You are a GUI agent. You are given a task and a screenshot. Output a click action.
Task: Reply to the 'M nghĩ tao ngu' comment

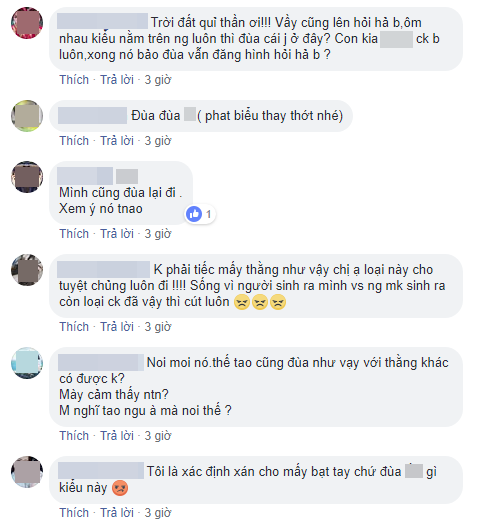coord(117,436)
